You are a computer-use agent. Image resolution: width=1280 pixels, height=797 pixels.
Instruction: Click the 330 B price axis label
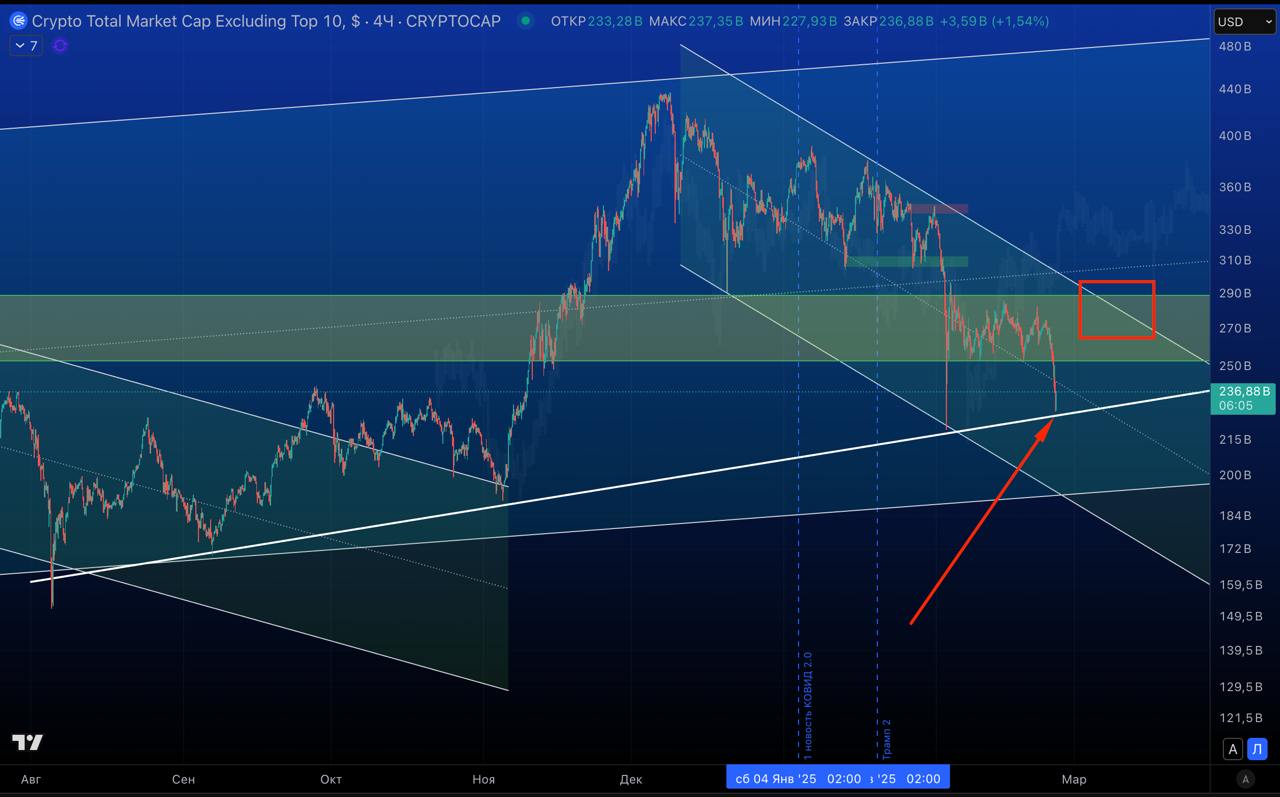click(1235, 229)
